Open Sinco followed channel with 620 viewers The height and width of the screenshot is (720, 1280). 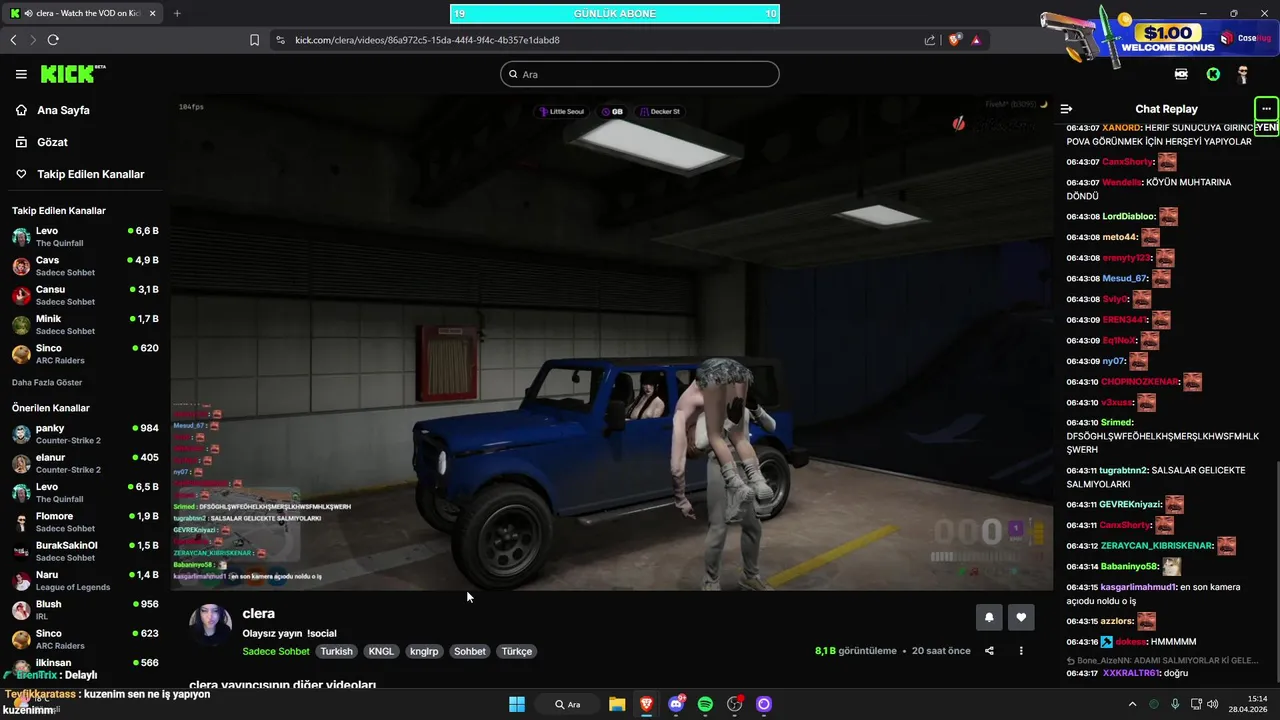point(85,354)
